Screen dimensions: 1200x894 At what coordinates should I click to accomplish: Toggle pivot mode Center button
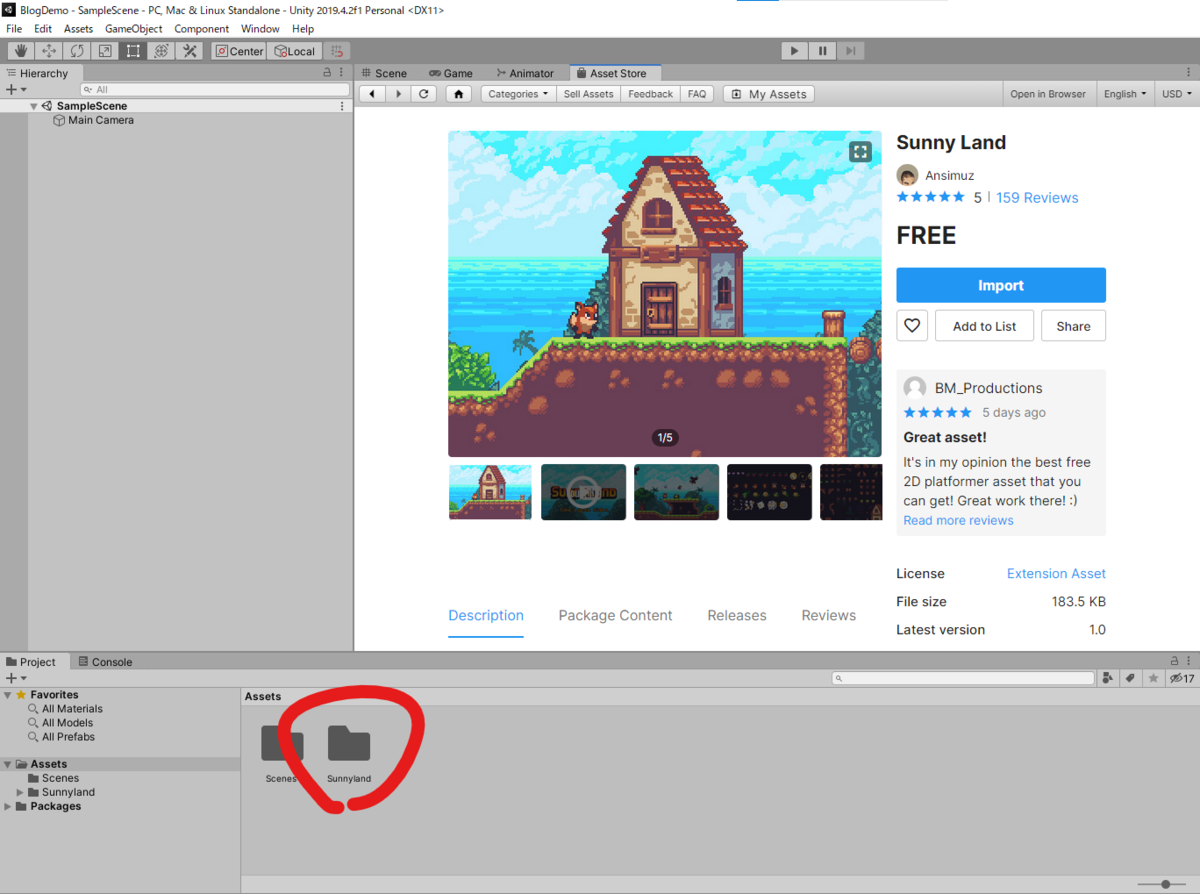pyautogui.click(x=239, y=51)
